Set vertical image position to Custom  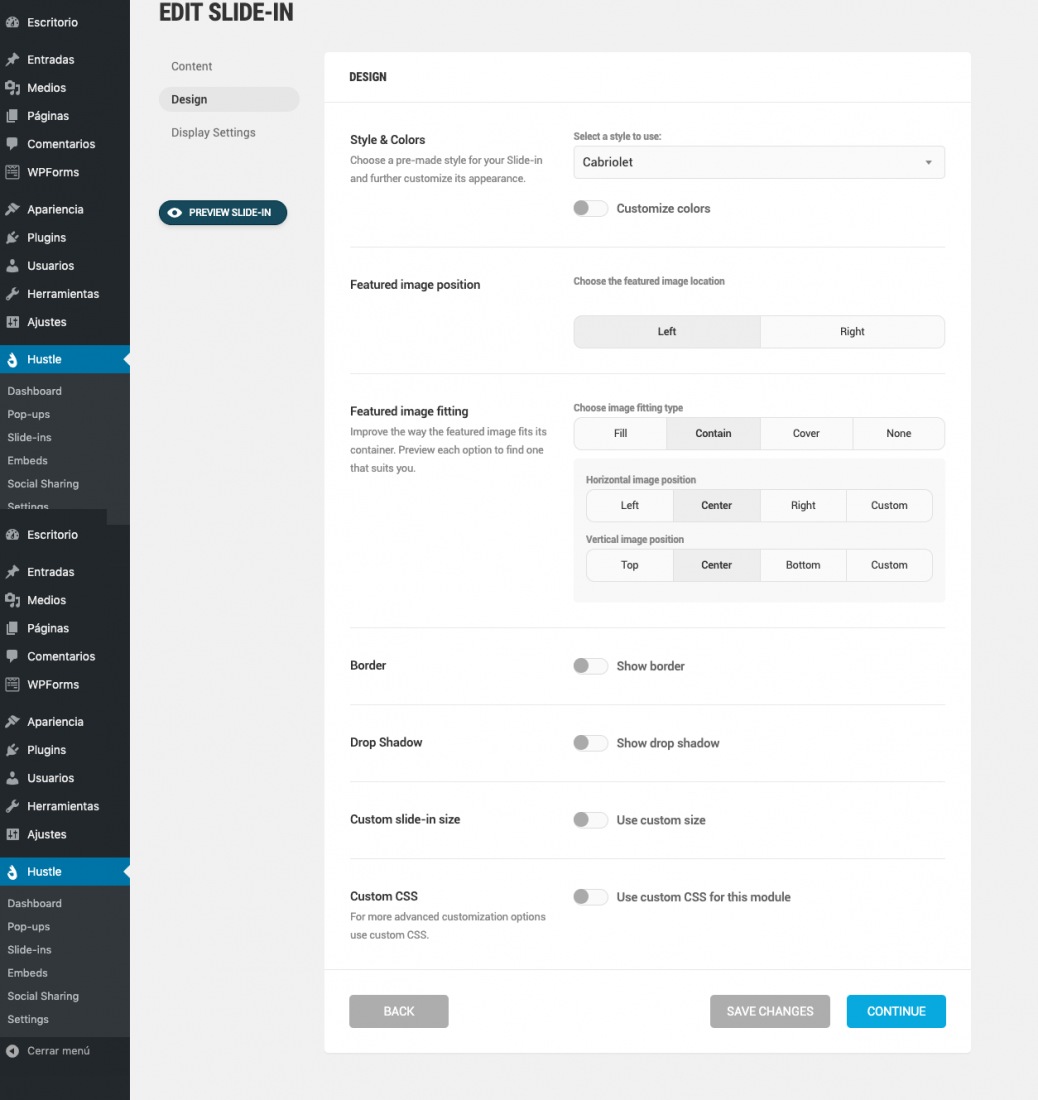[x=889, y=565]
